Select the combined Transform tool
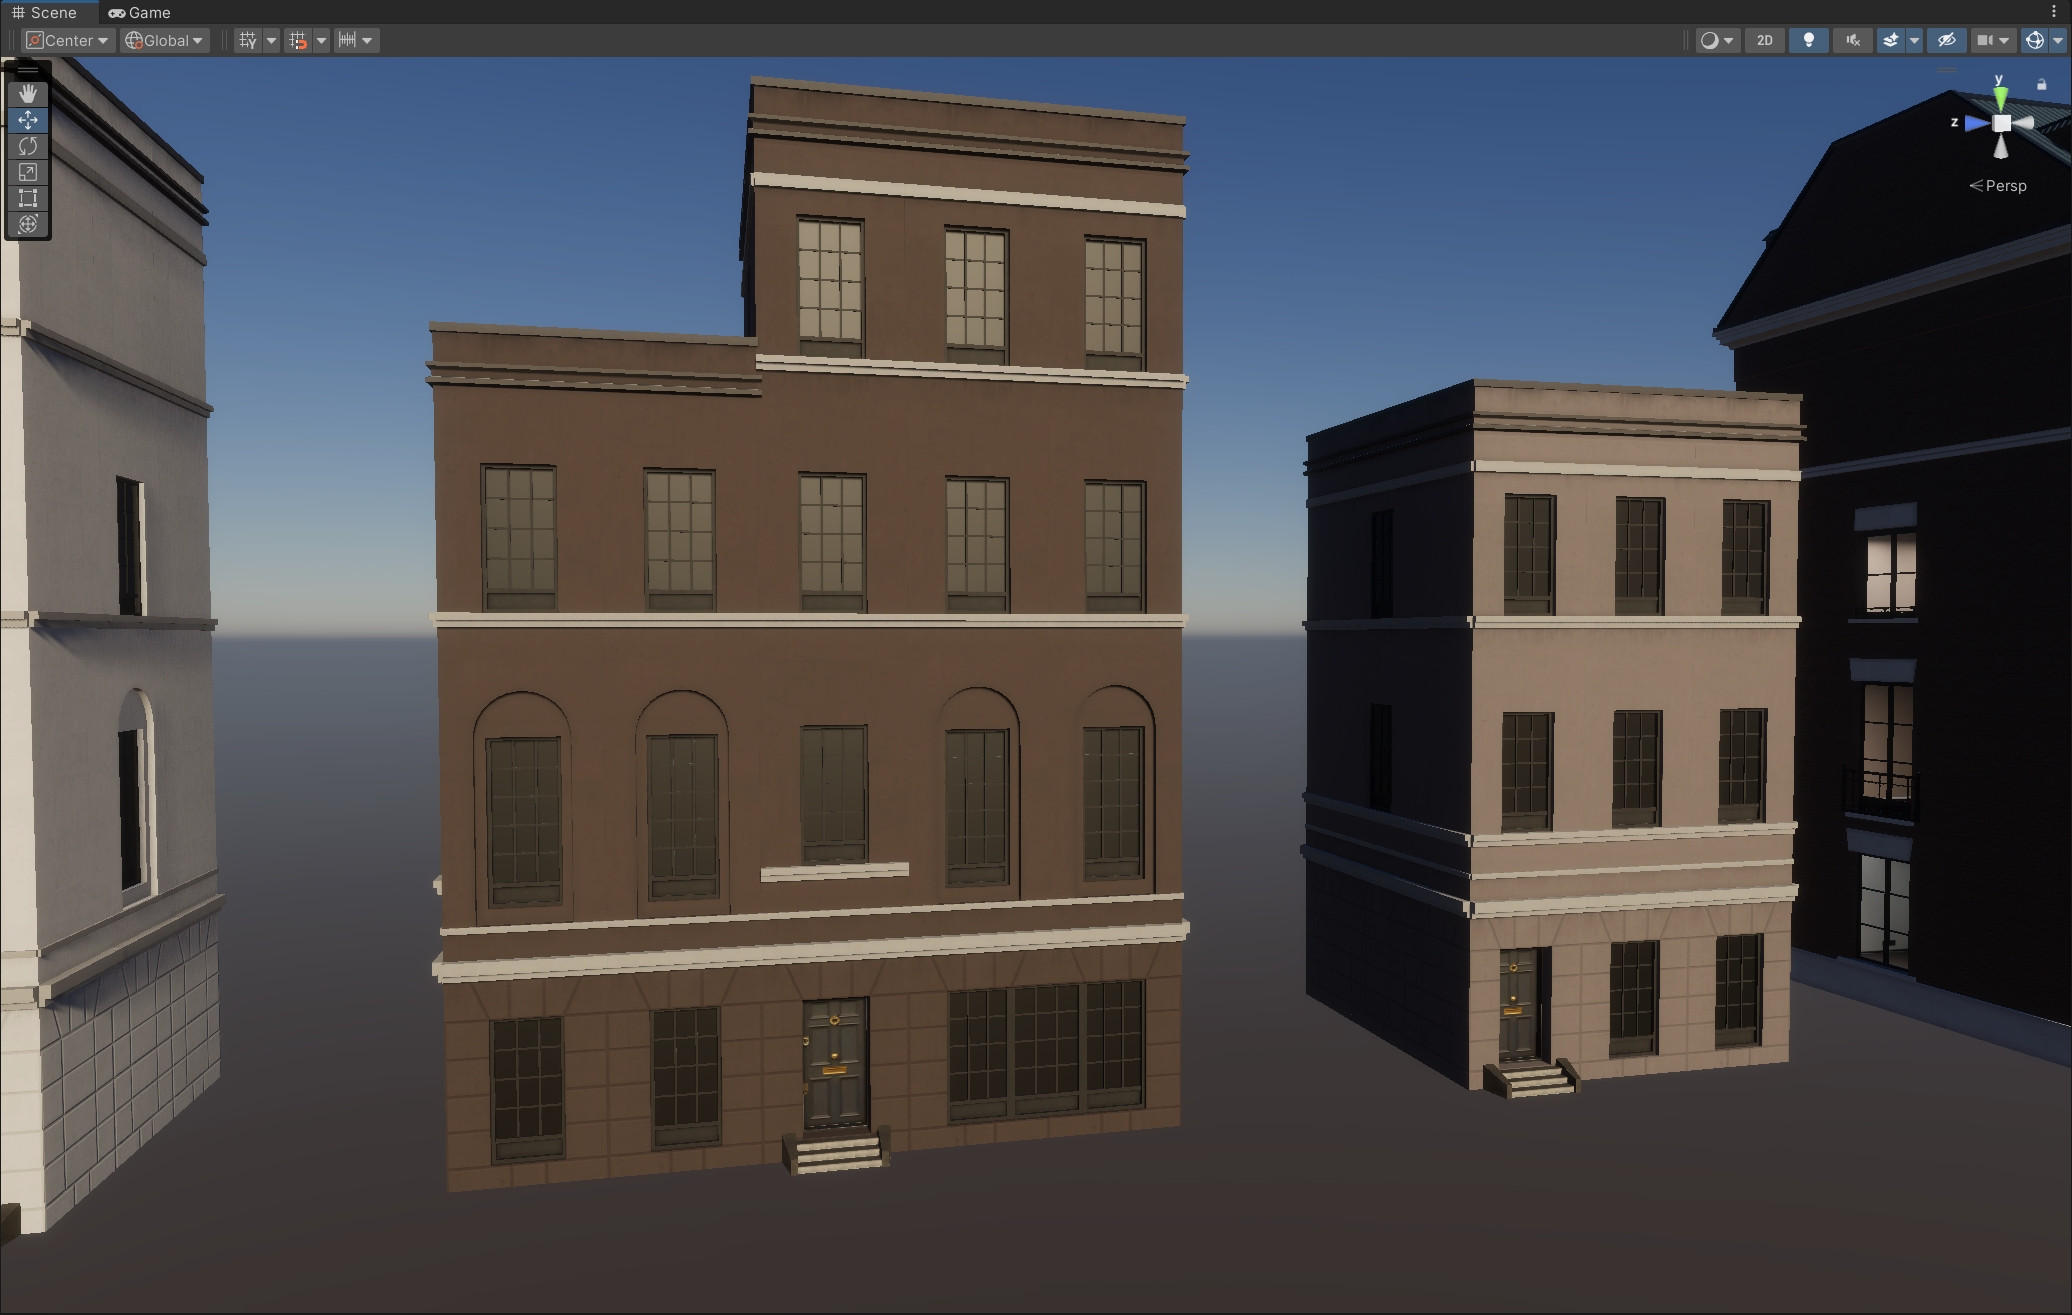 (x=28, y=224)
